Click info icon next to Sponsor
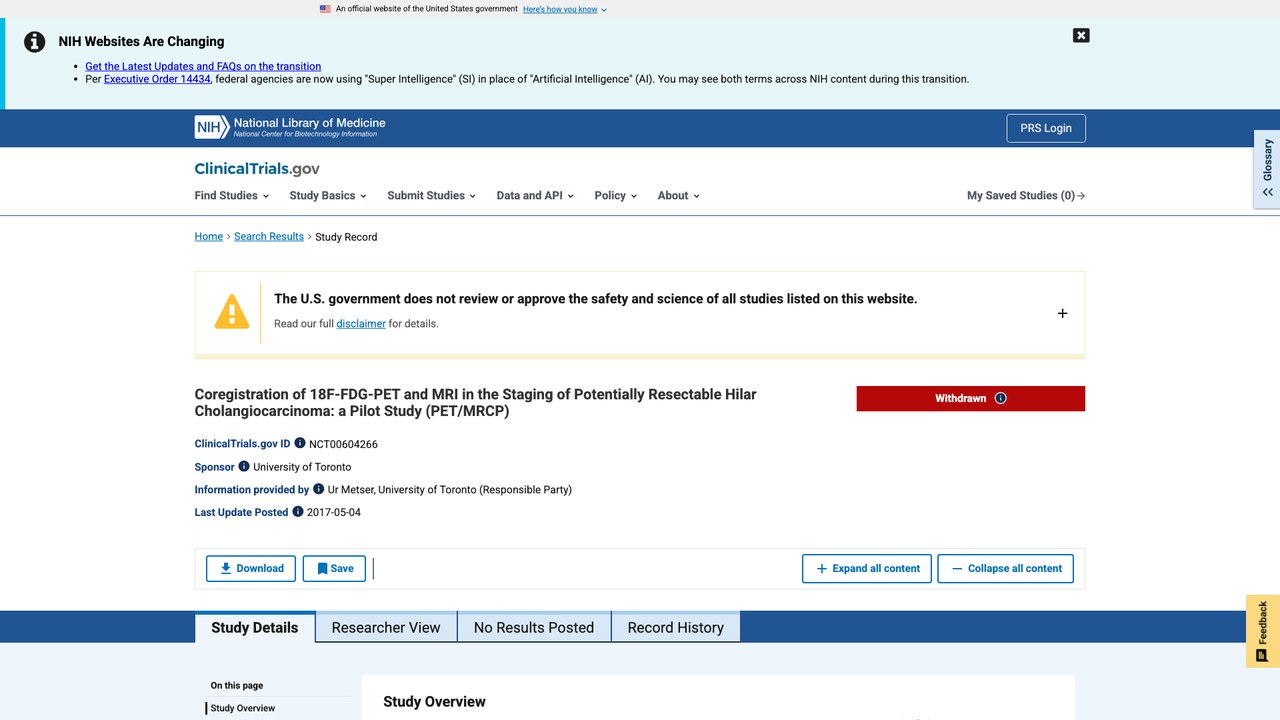 (244, 466)
